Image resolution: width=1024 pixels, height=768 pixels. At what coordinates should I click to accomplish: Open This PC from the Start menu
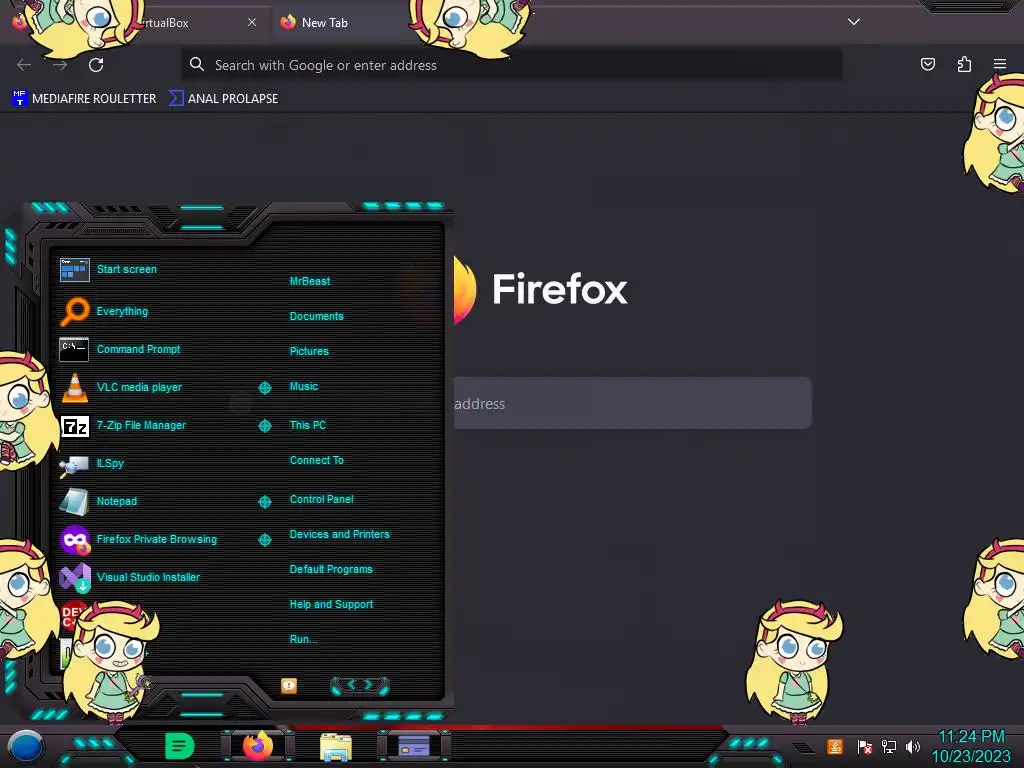[308, 425]
